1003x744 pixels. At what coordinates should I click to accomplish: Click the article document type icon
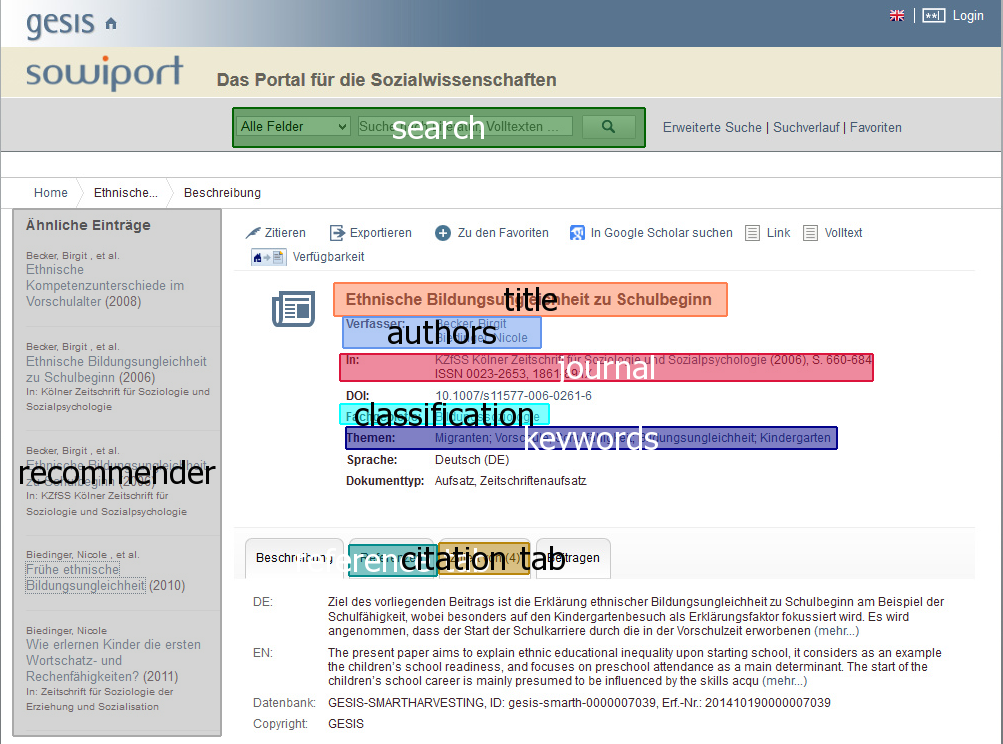pyautogui.click(x=294, y=309)
